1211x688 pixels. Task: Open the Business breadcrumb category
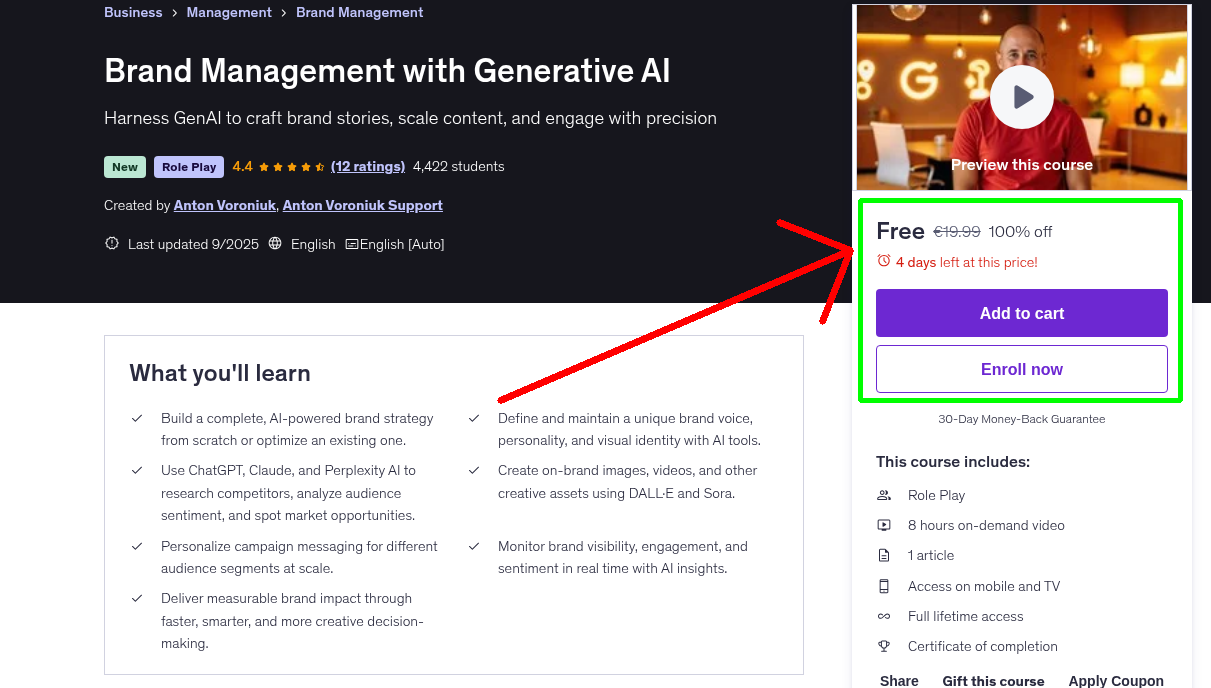coord(133,12)
